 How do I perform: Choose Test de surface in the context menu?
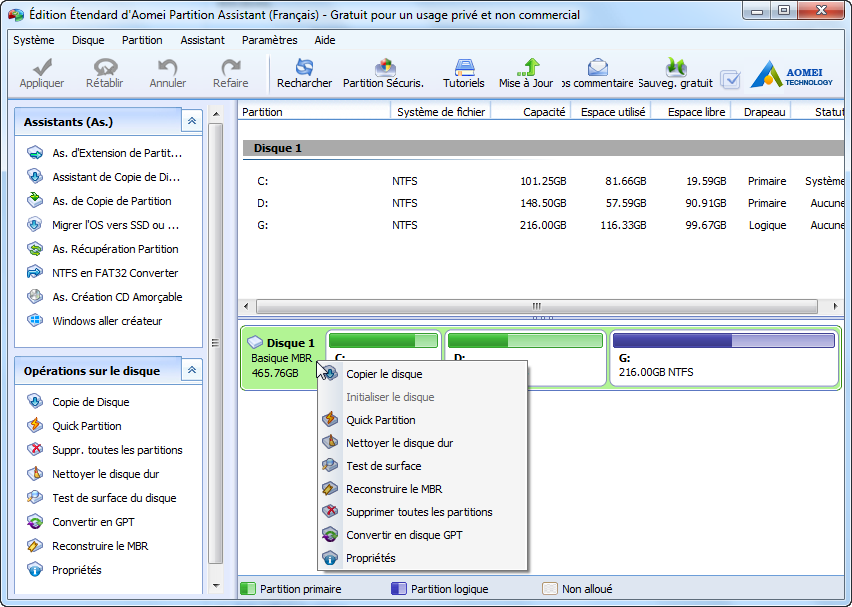(423, 466)
